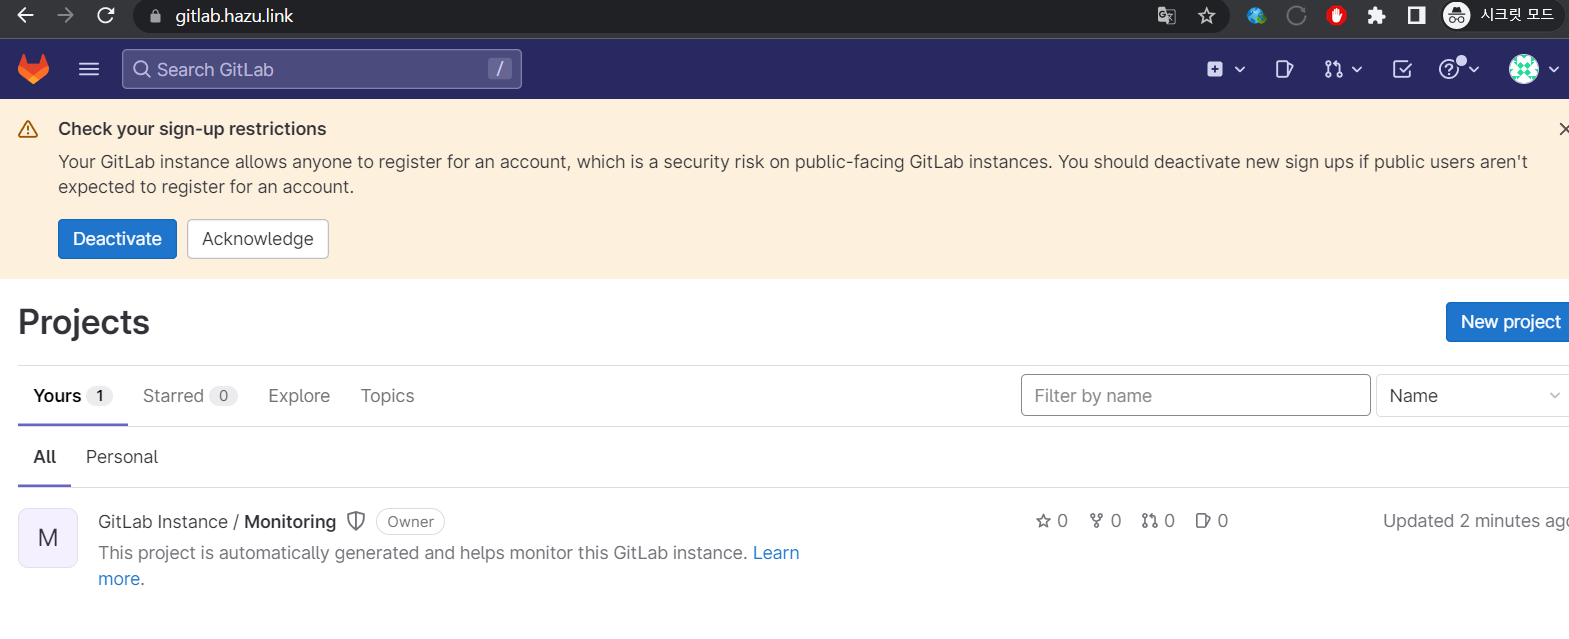This screenshot has height=639, width=1569.
Task: Click the Deactivate button
Action: (117, 239)
